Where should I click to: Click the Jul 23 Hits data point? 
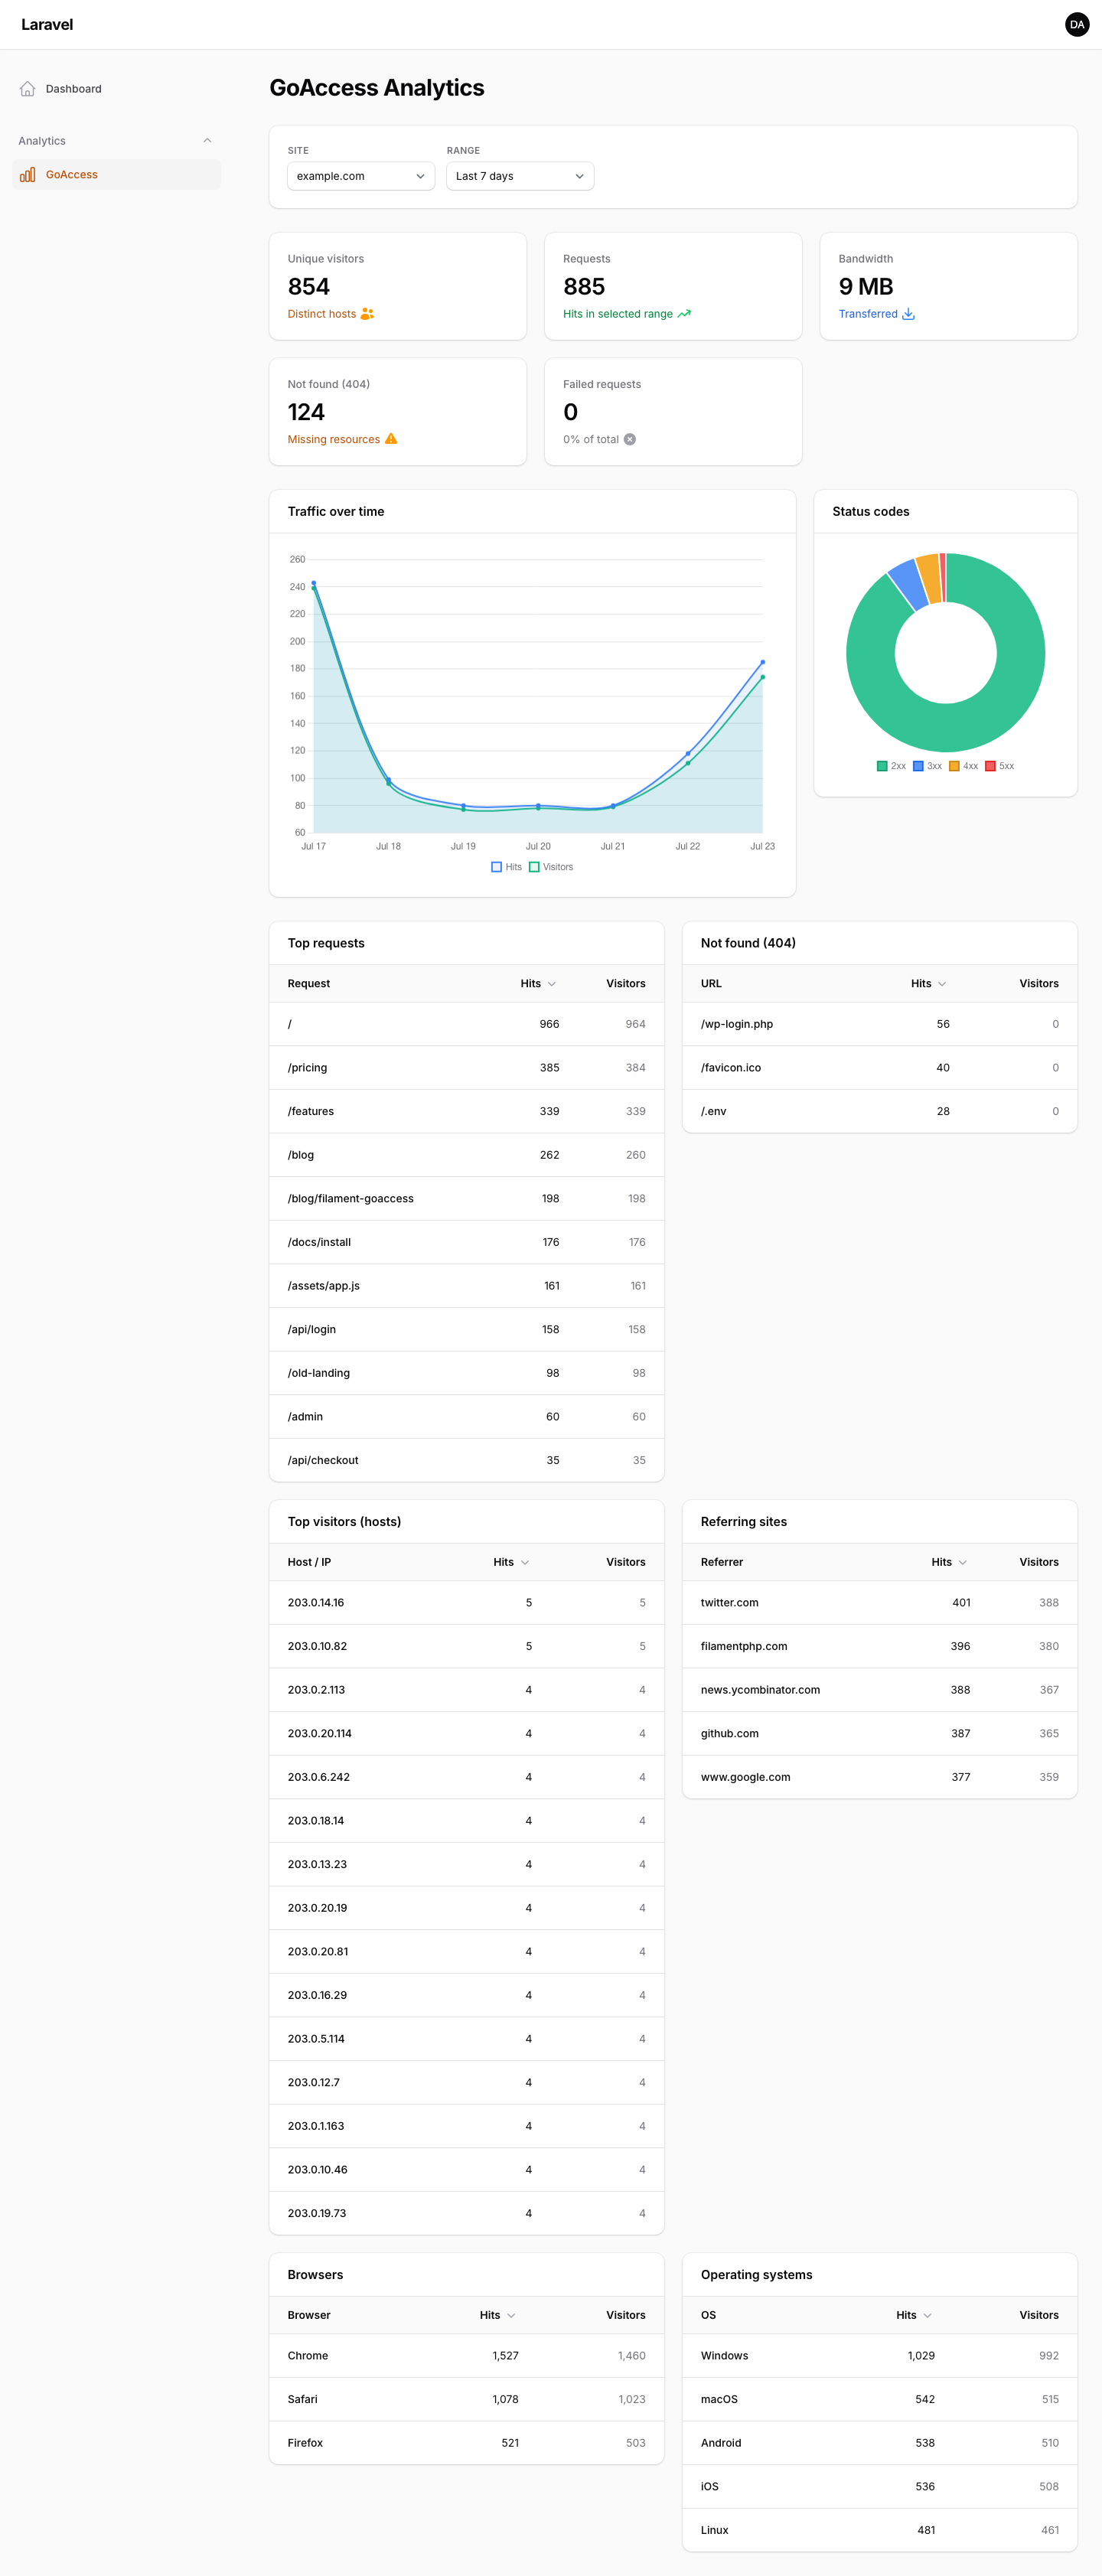[x=763, y=662]
